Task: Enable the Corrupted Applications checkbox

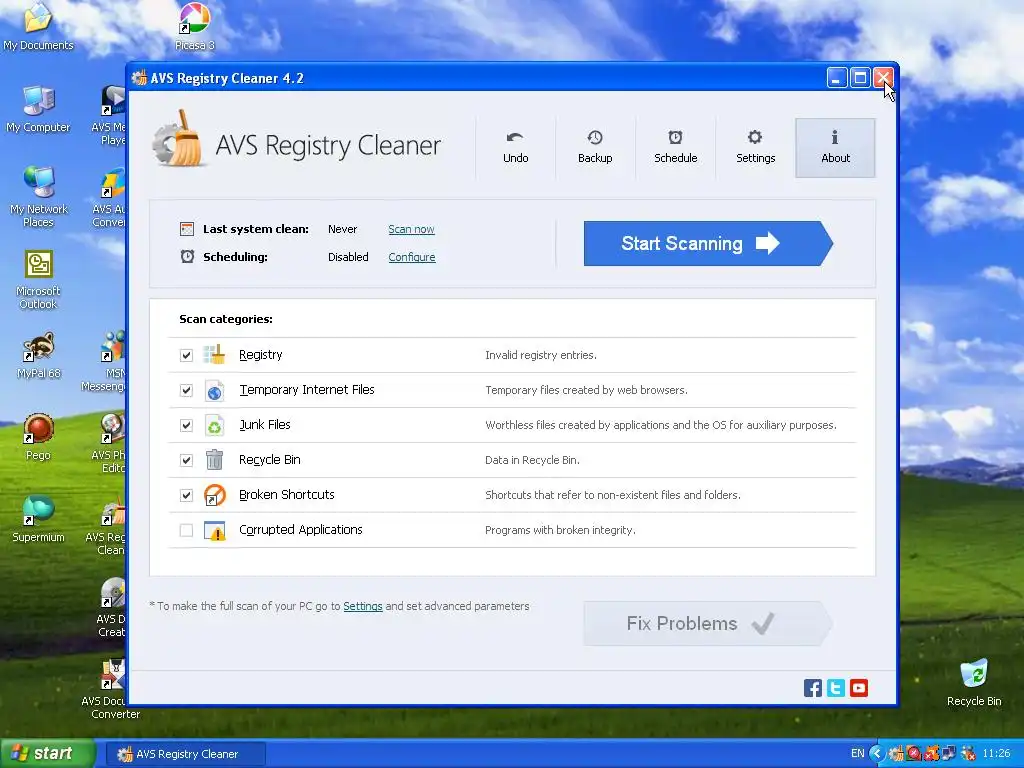Action: tap(186, 530)
